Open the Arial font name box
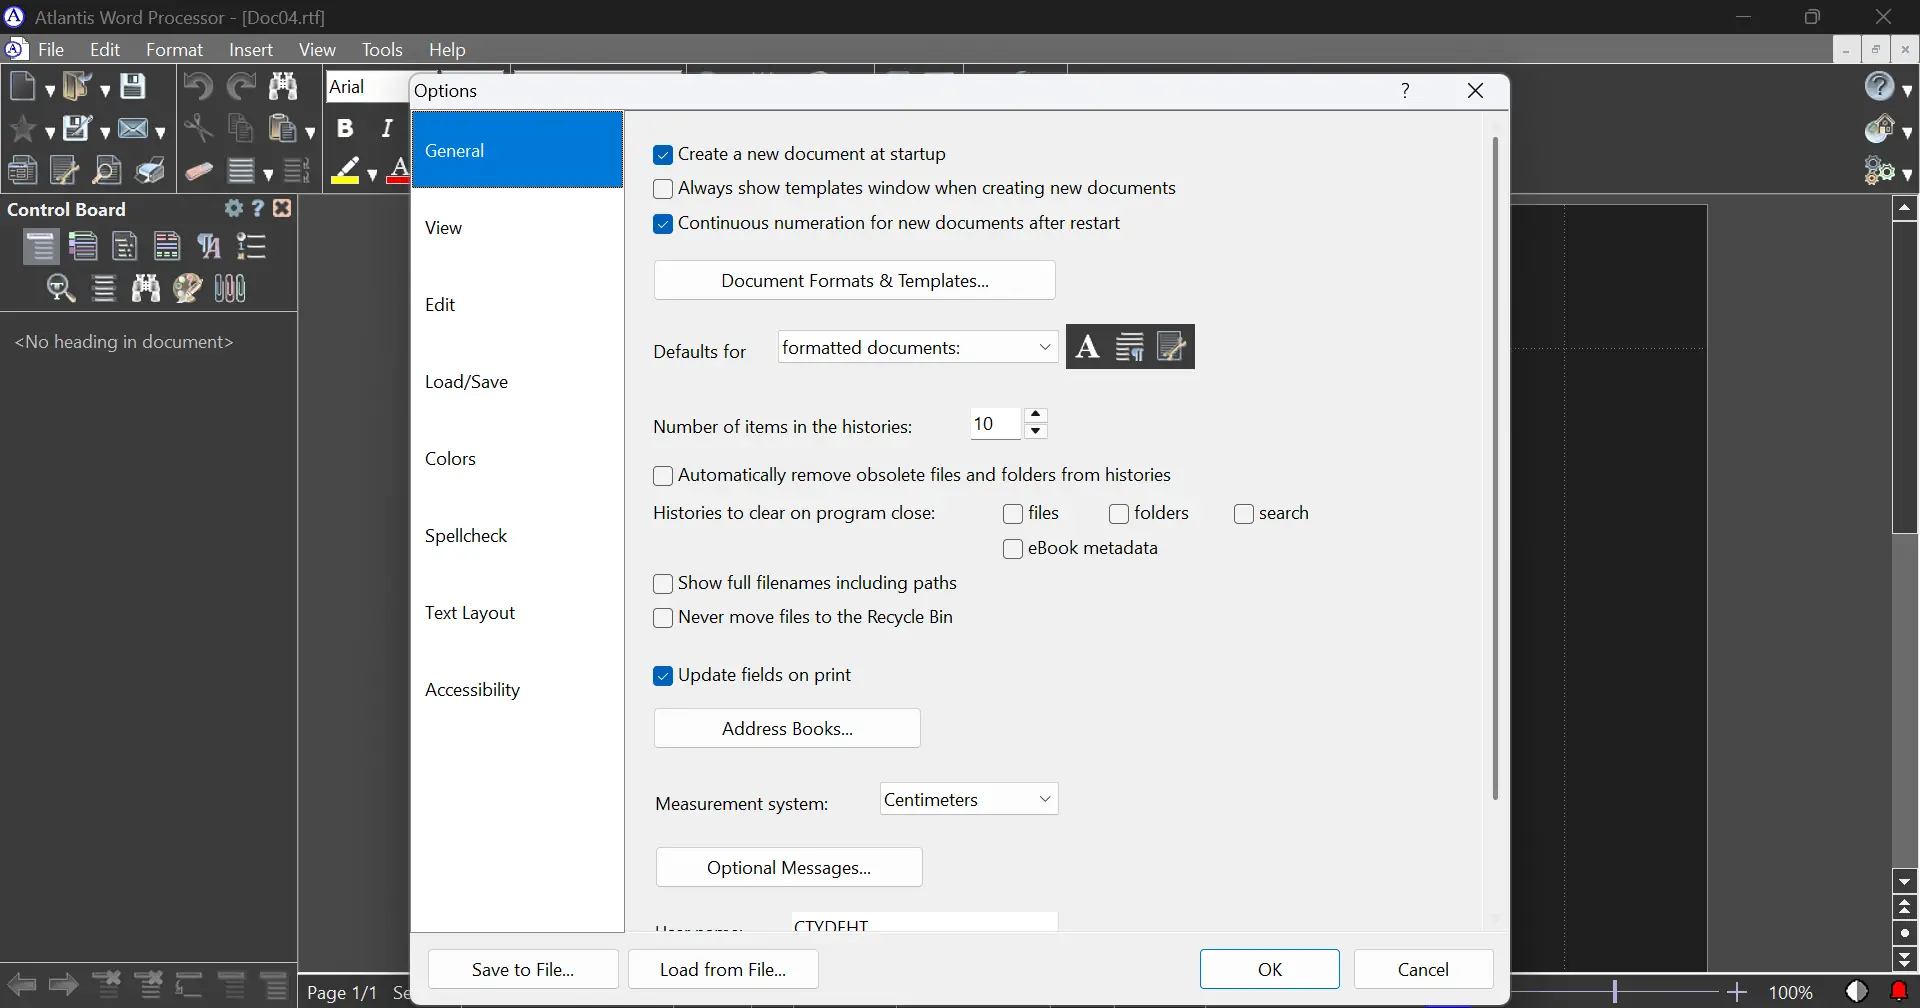The width and height of the screenshot is (1920, 1008). 367,87
